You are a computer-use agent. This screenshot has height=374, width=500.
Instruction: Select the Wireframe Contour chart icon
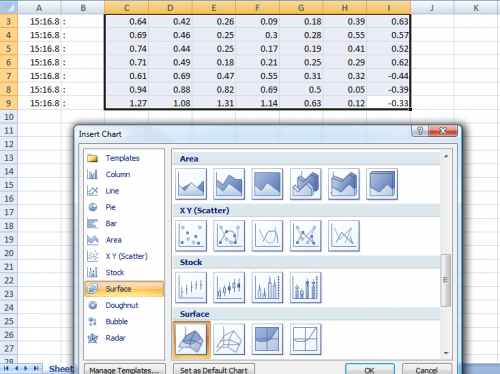305,339
